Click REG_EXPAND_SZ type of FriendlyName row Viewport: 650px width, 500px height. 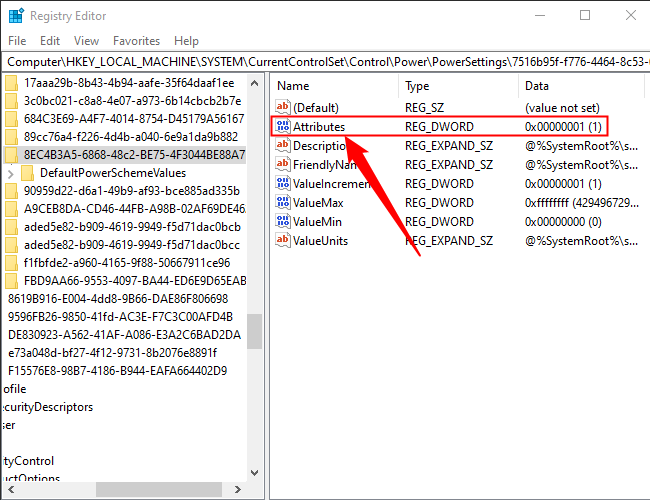click(449, 164)
